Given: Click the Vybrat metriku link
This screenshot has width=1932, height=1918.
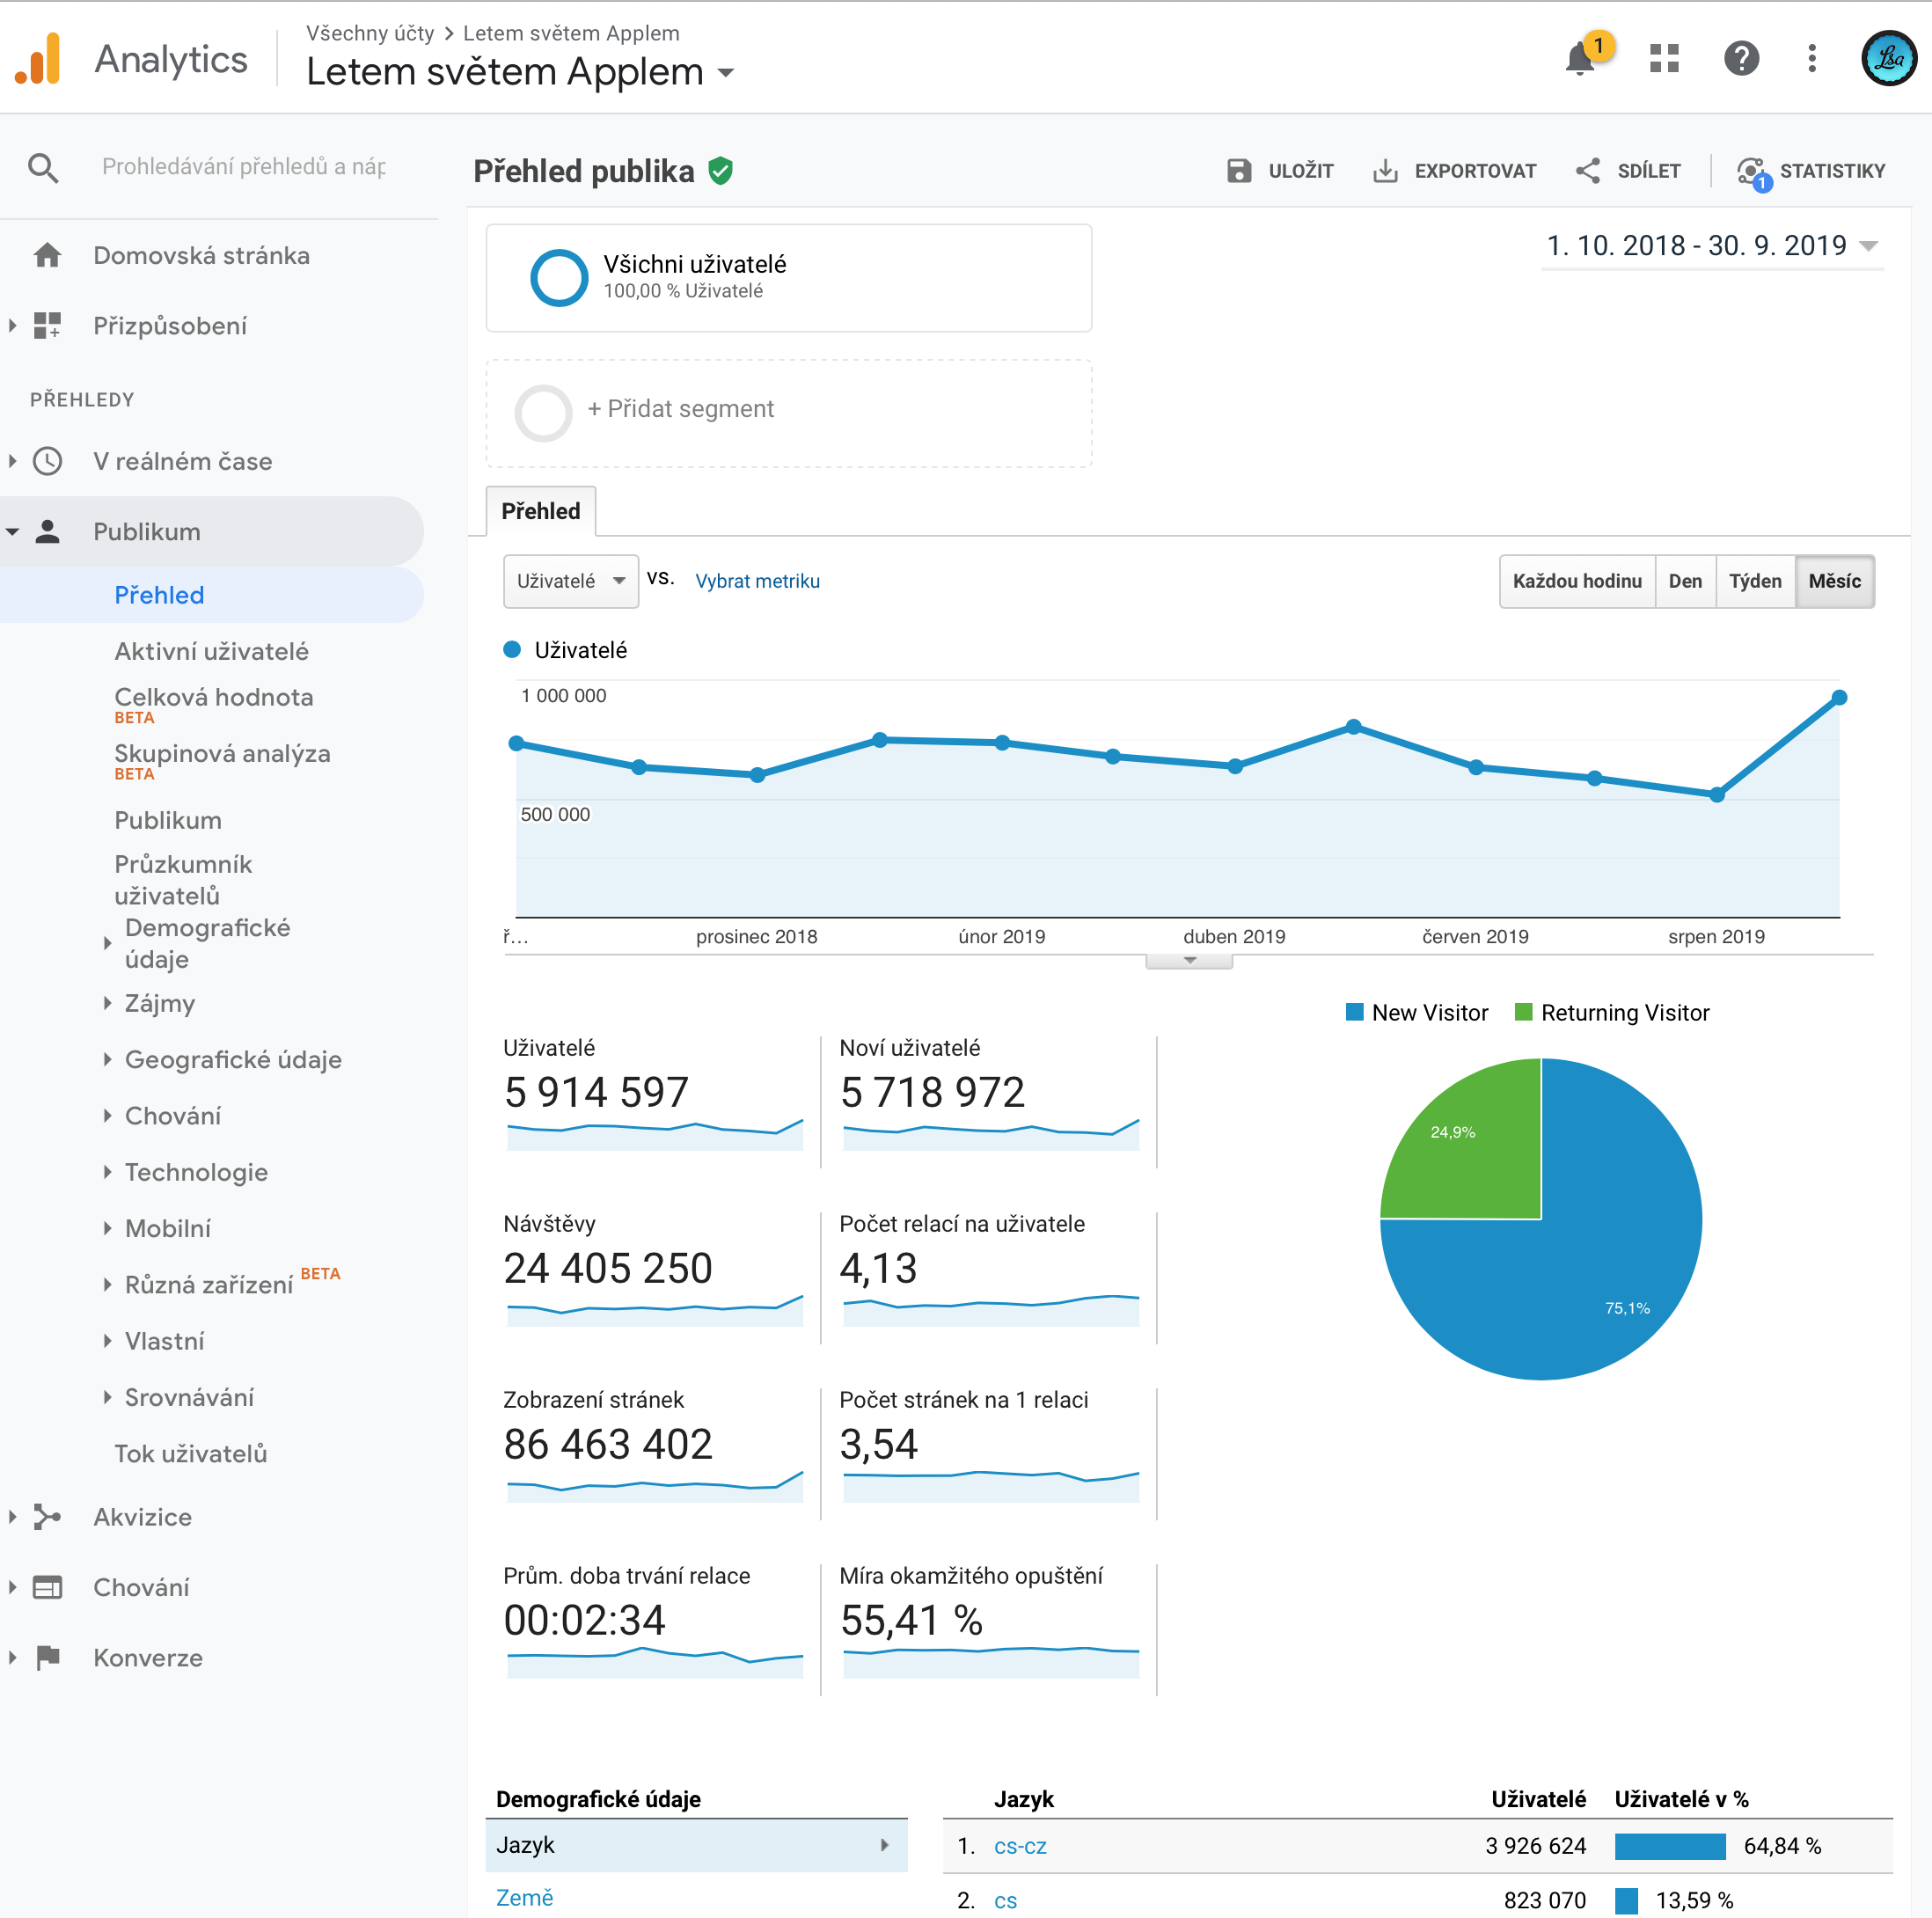Looking at the screenshot, I should point(757,581).
